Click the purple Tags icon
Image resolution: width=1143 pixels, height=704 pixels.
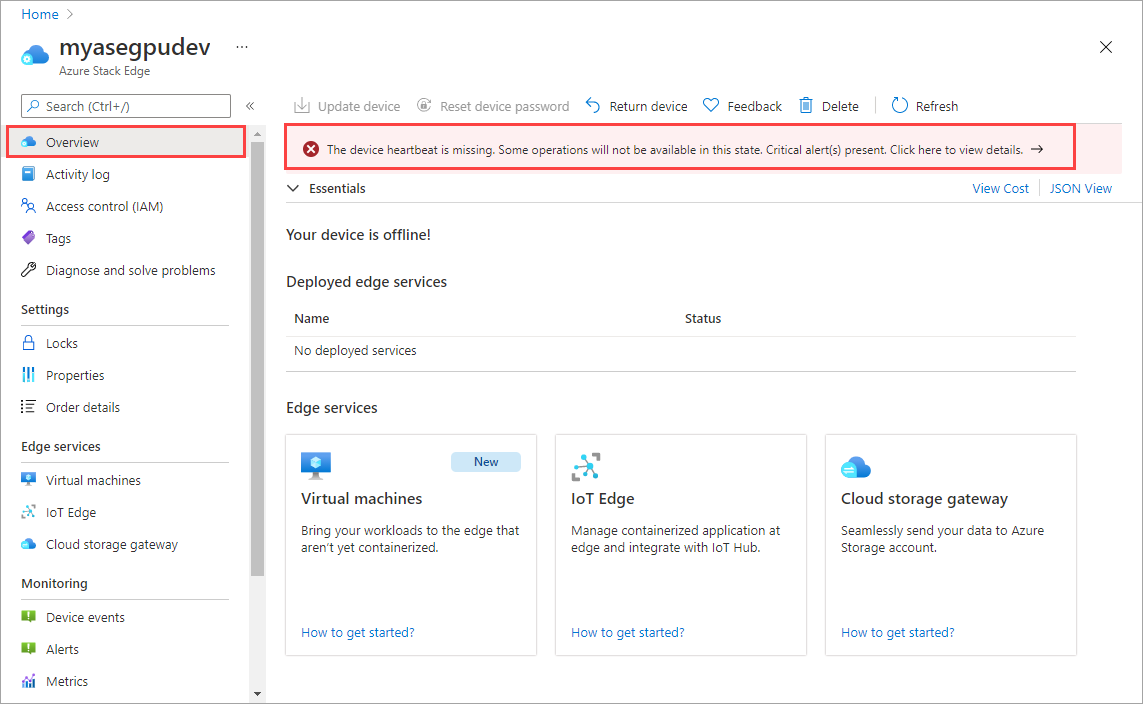click(28, 238)
